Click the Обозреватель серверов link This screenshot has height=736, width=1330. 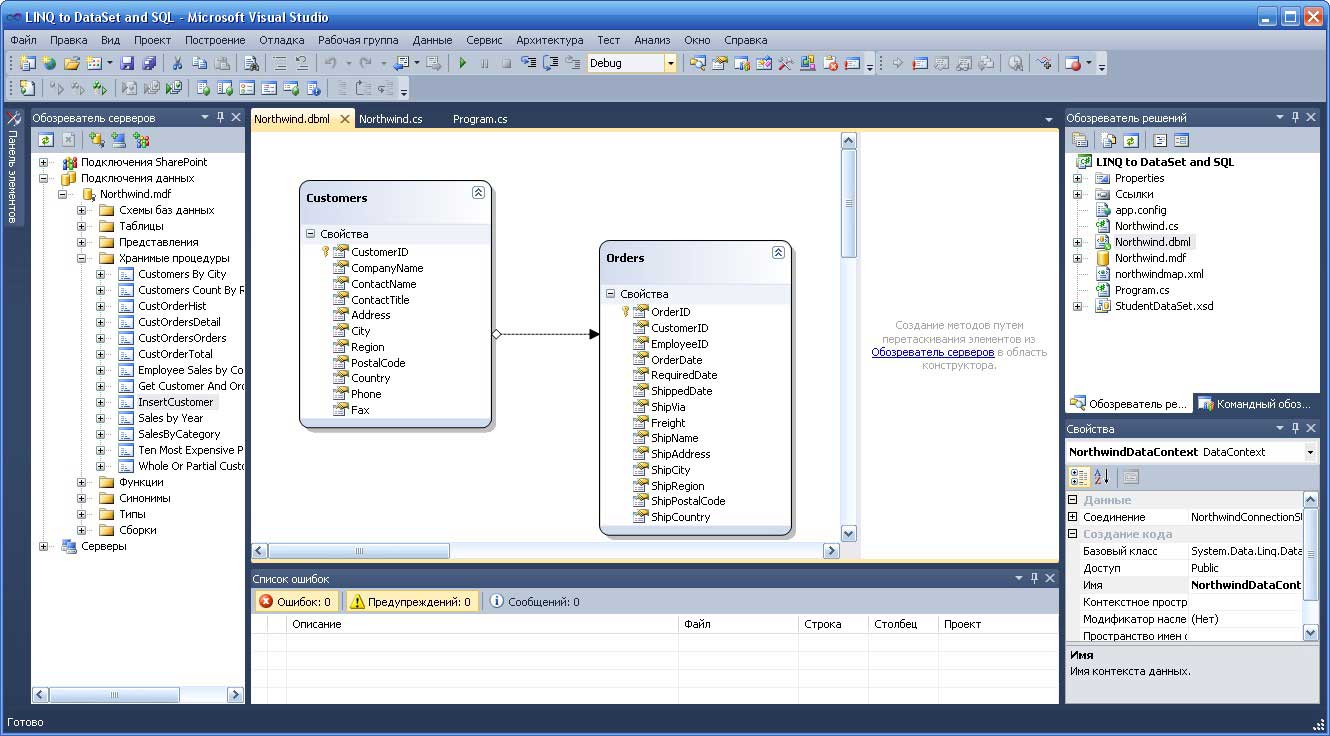click(932, 352)
